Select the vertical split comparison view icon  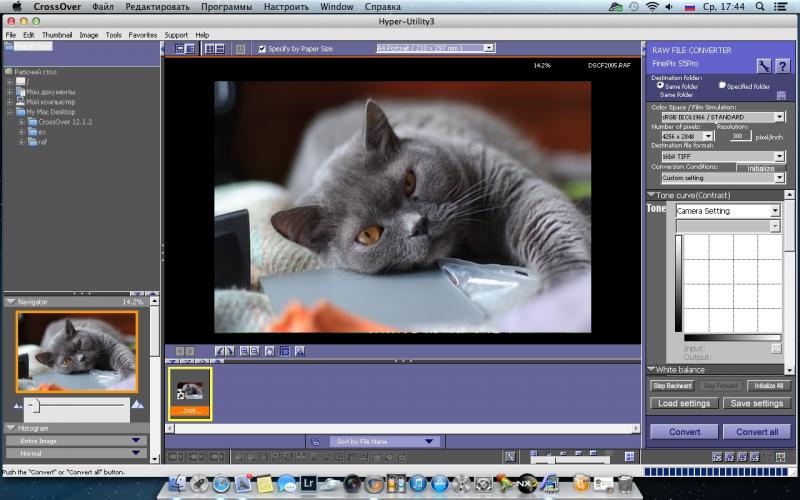tap(209, 49)
